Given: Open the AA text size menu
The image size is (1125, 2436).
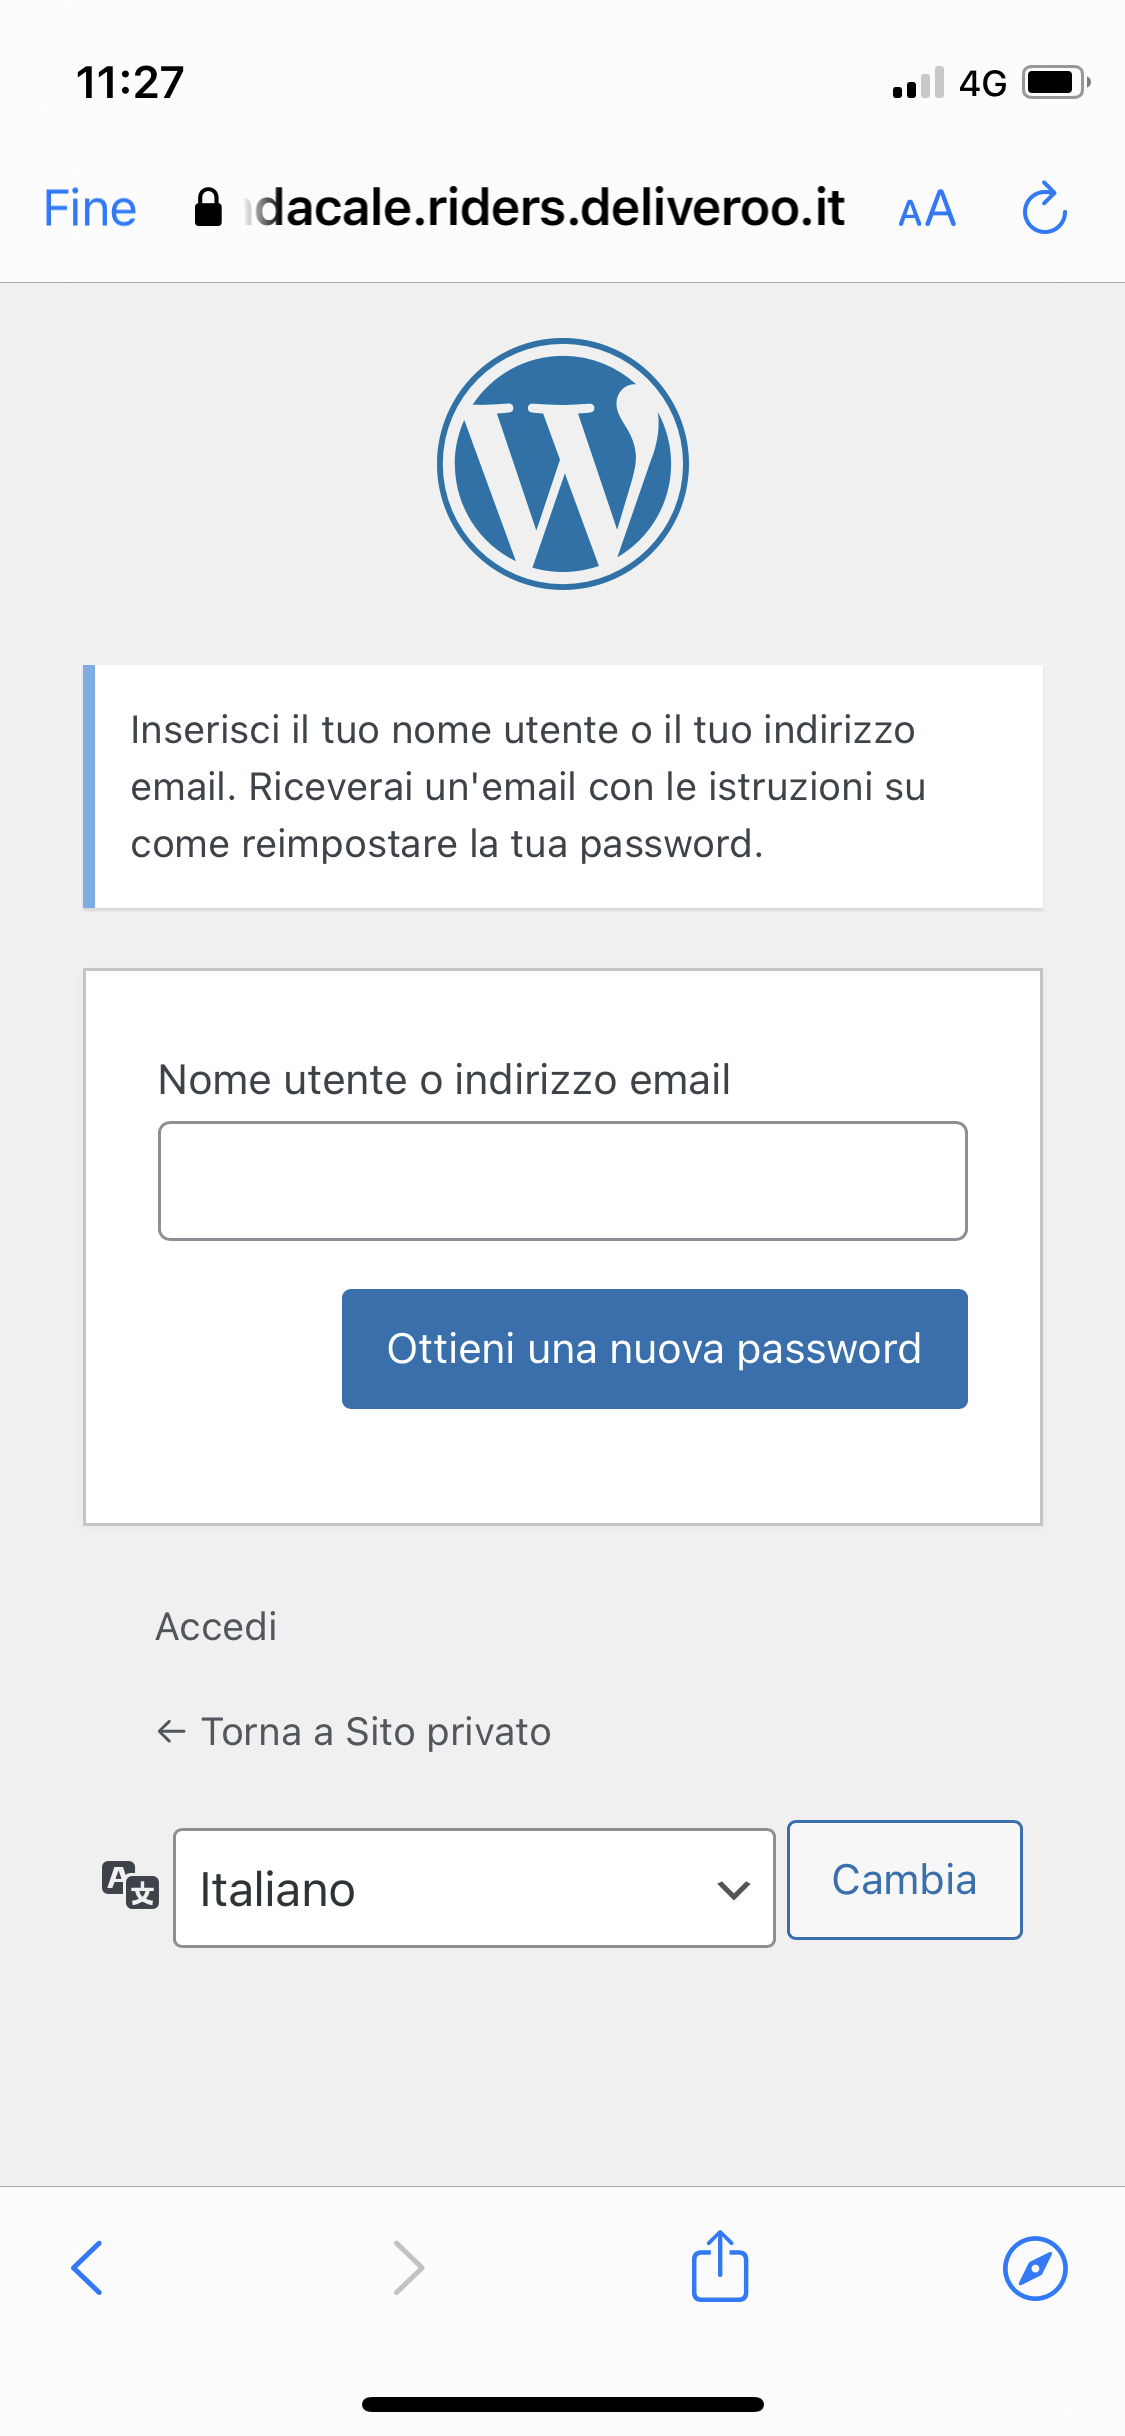Looking at the screenshot, I should tap(927, 210).
